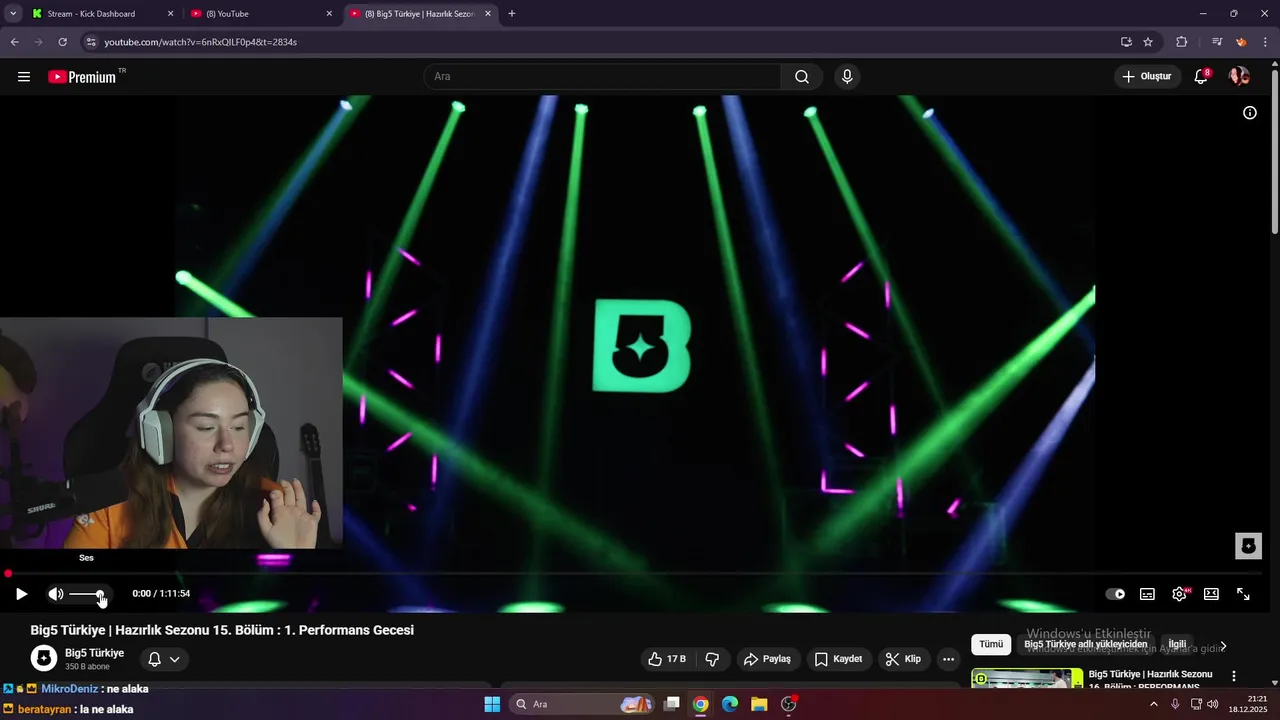Share the video with Paylaş

[767, 659]
